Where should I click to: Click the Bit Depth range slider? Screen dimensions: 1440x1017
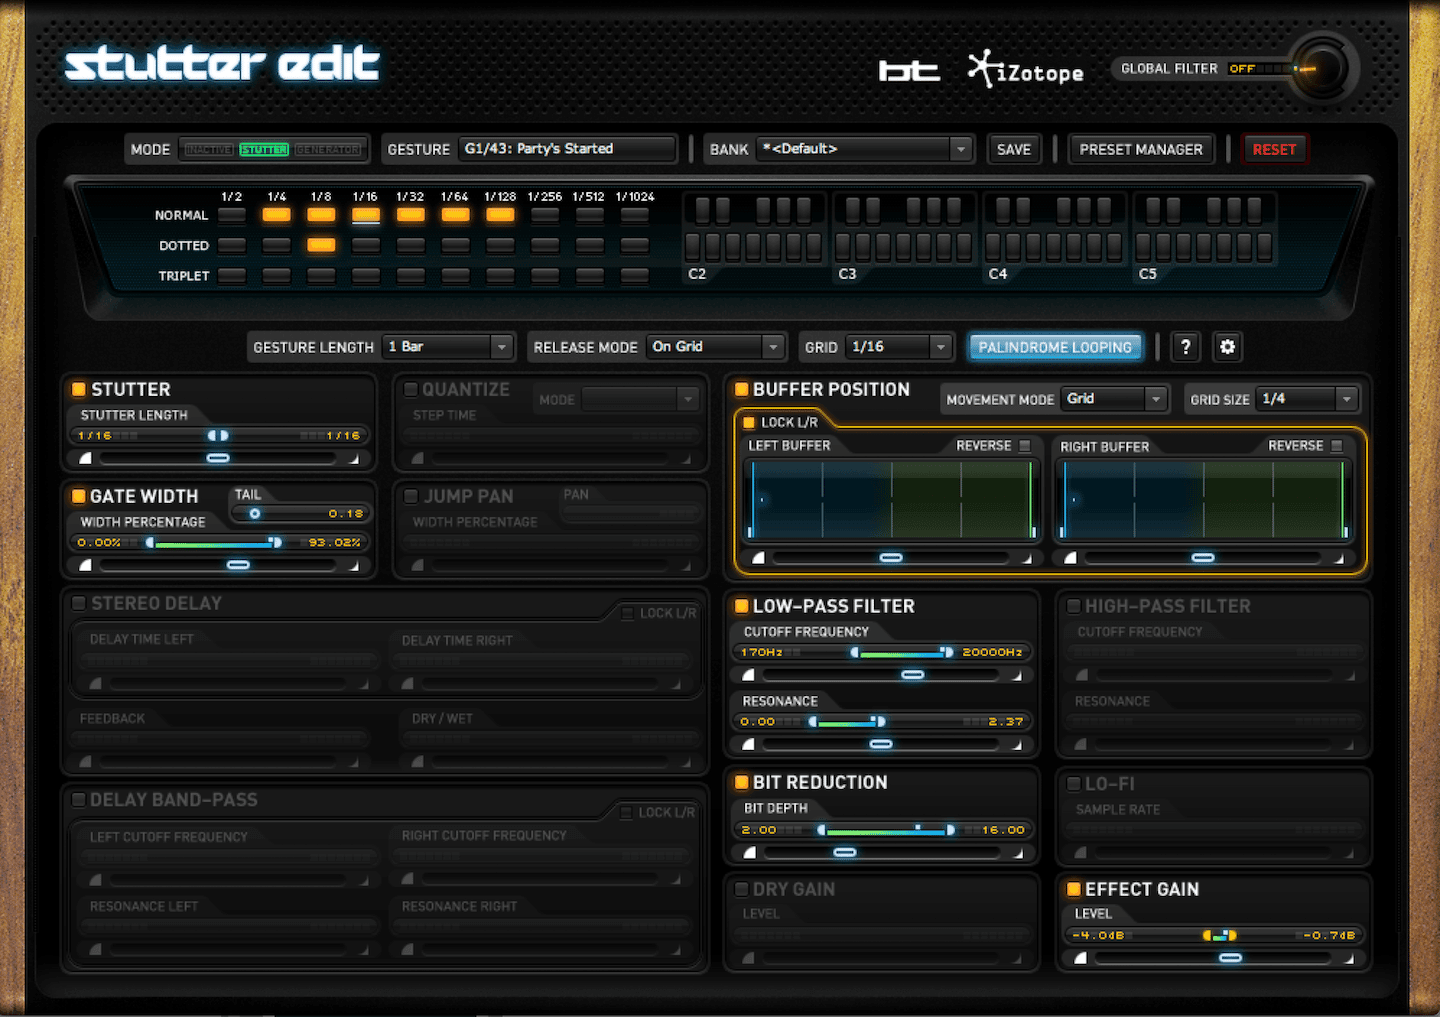[883, 830]
